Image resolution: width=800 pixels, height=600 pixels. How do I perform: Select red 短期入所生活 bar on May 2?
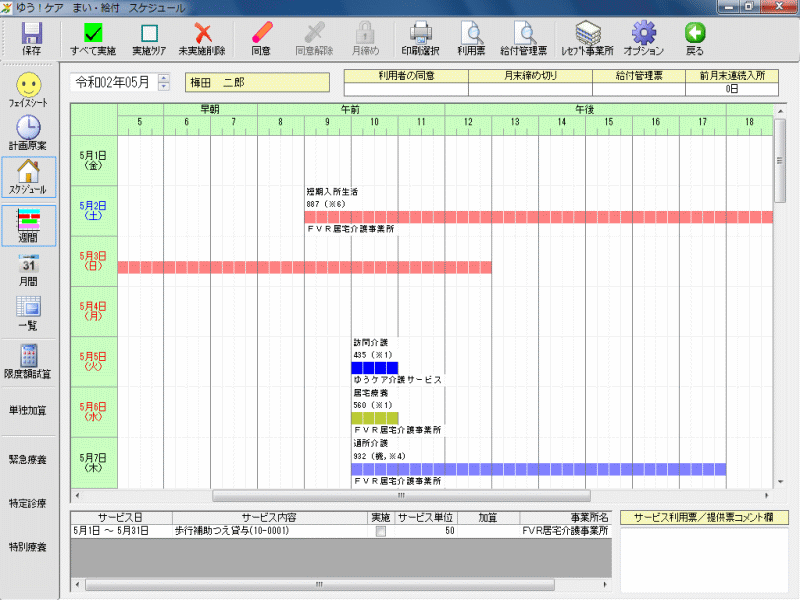click(x=539, y=217)
